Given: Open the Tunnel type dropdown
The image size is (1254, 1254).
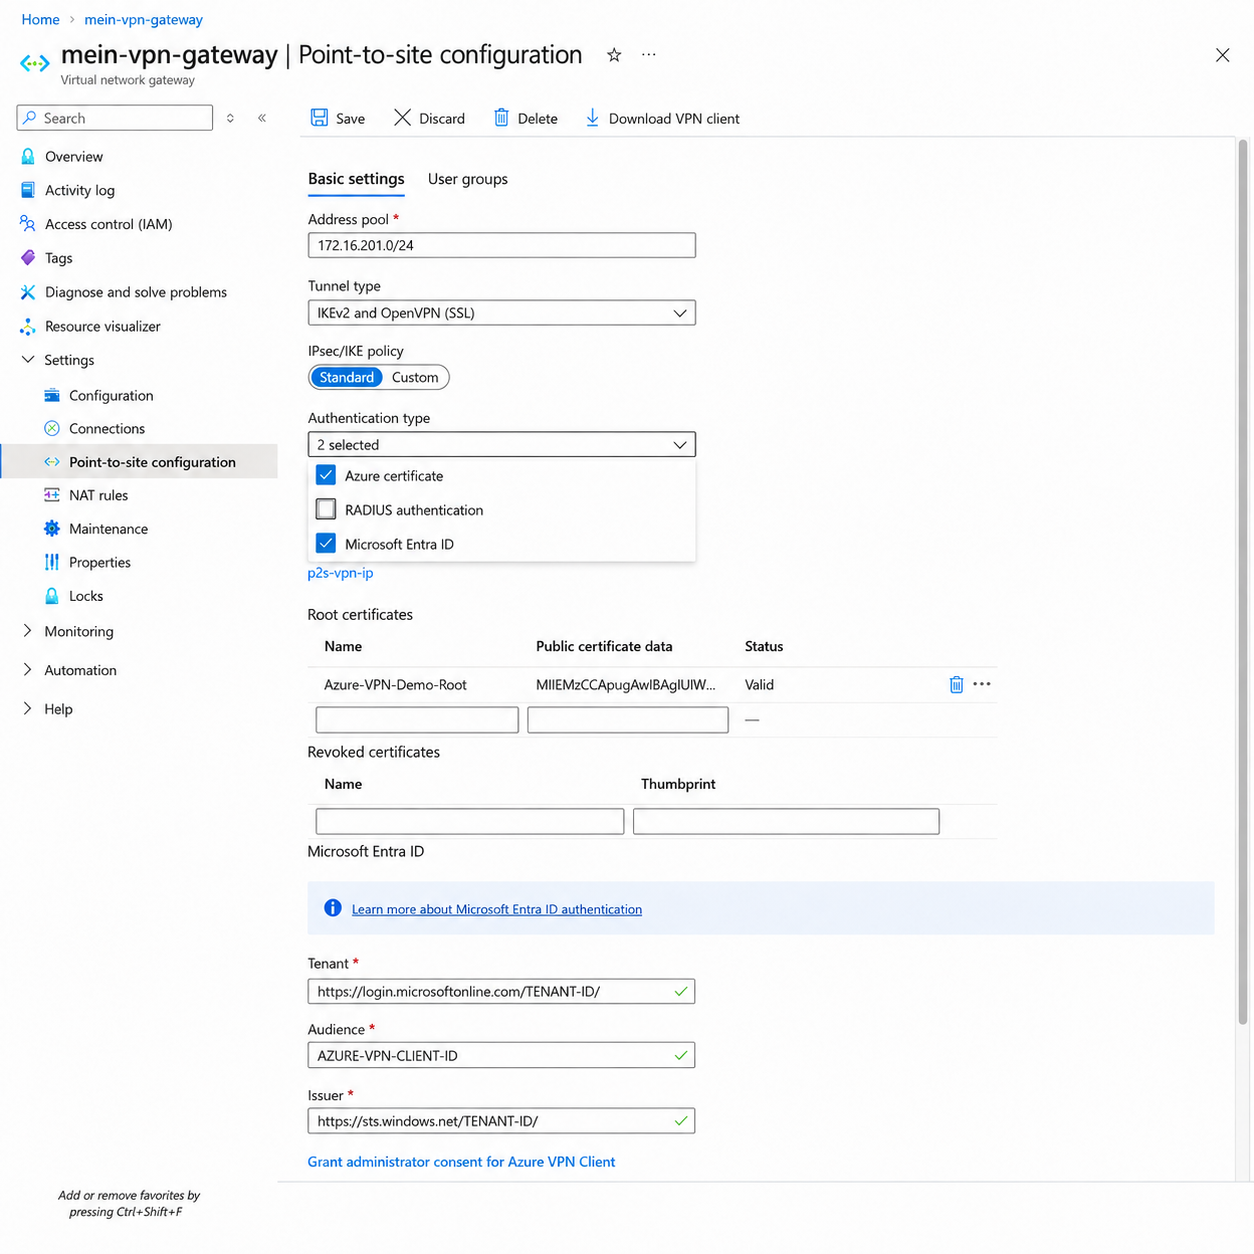Looking at the screenshot, I should [x=502, y=313].
